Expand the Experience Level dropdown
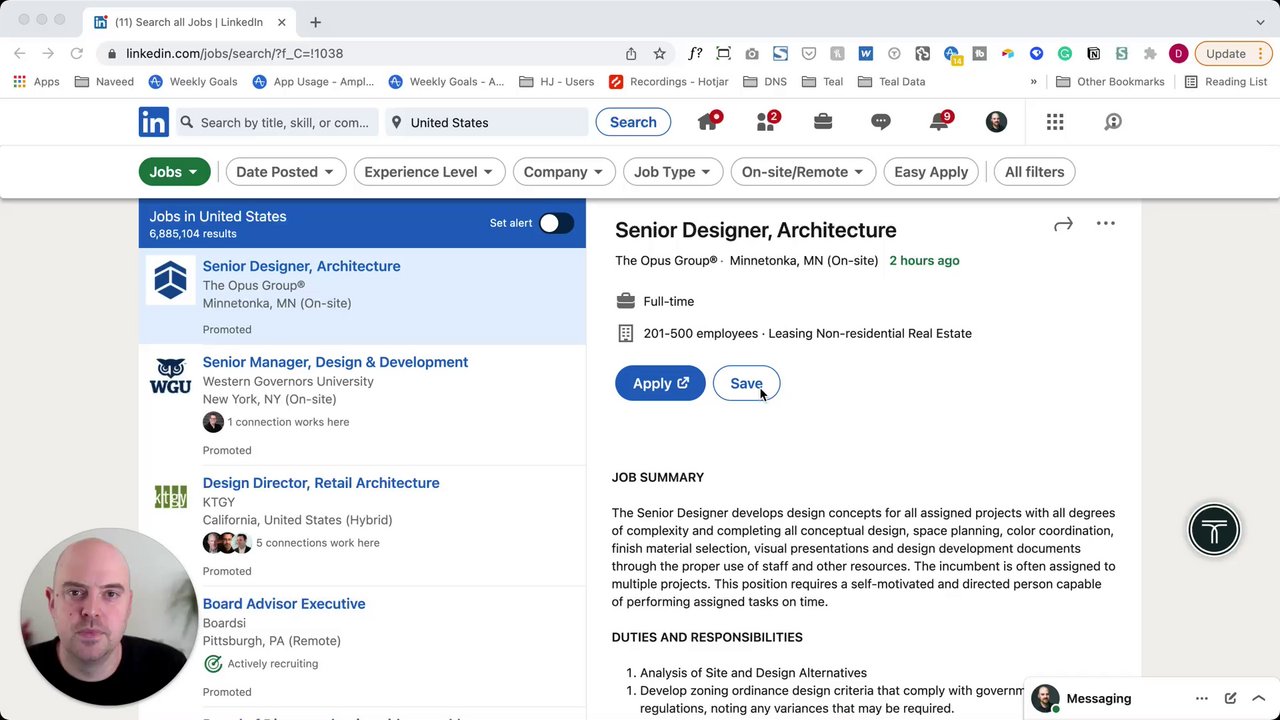This screenshot has width=1280, height=720. tap(428, 172)
